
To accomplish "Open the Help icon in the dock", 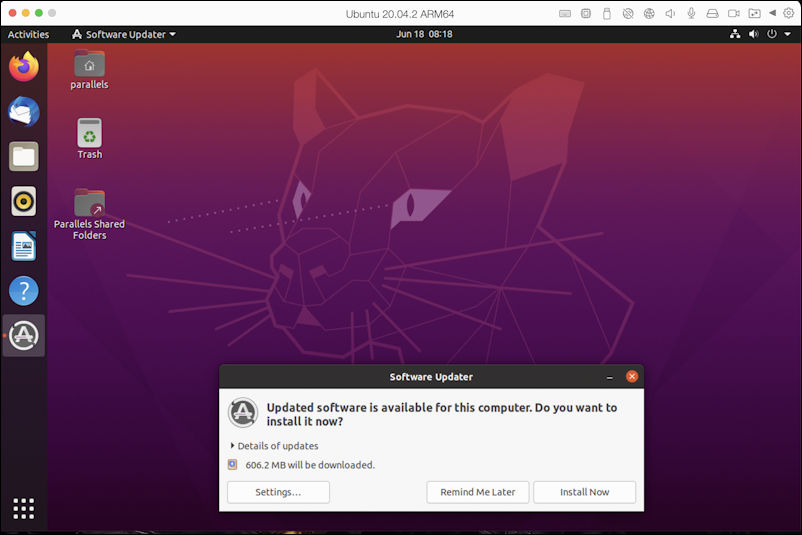I will 24,291.
